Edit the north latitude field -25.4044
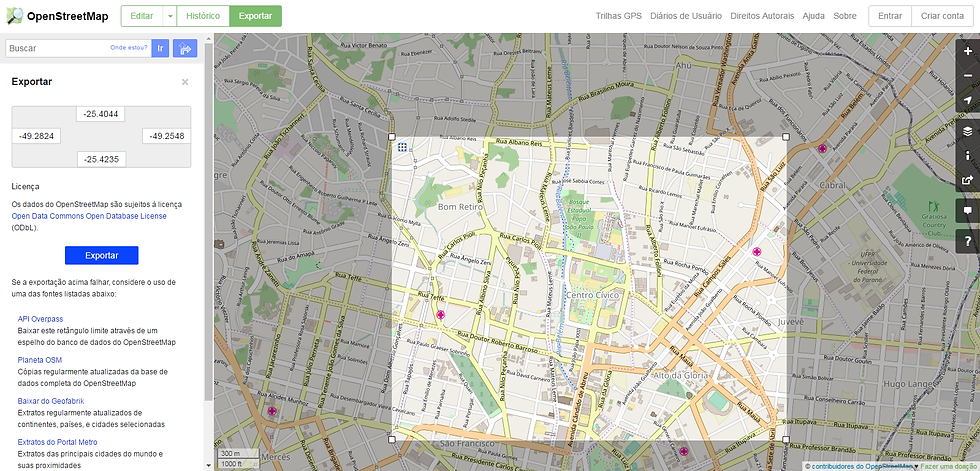Screen dimensions: 980x471 pos(101,114)
